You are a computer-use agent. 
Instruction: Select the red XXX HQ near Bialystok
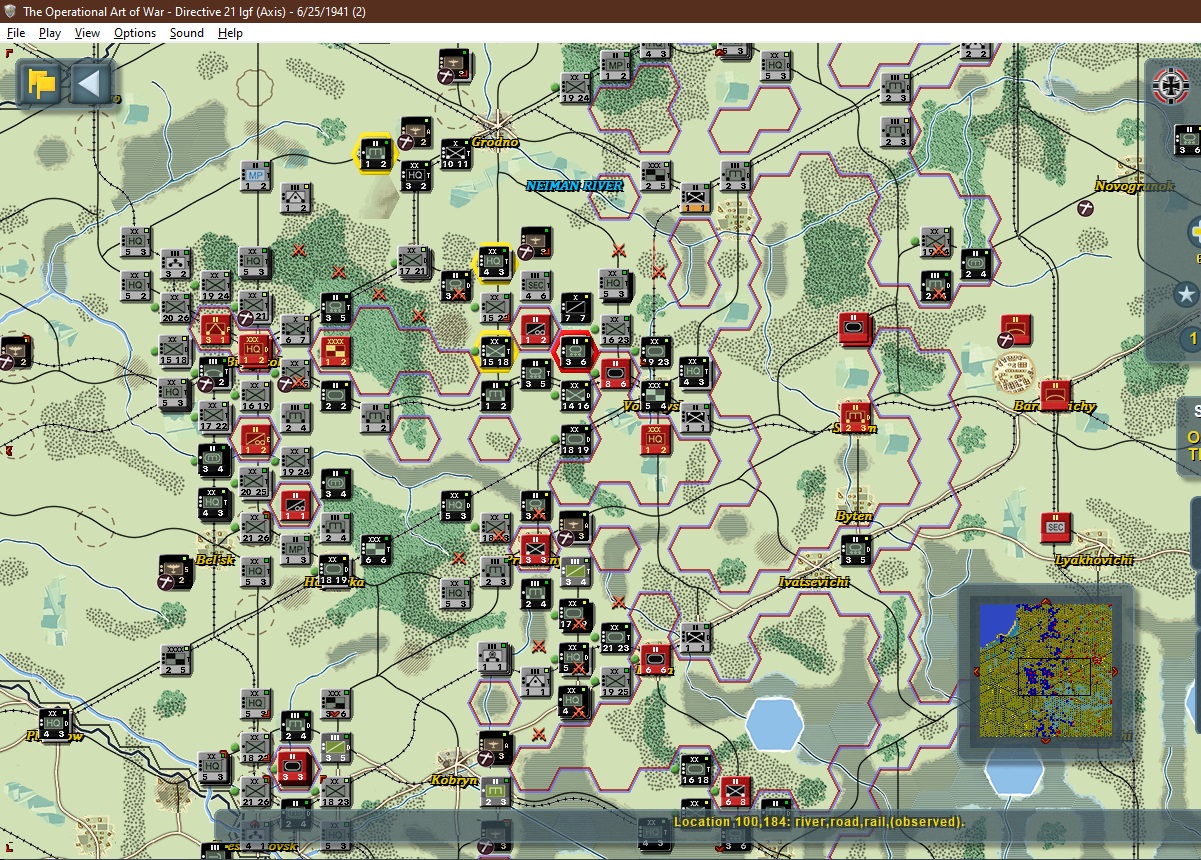pos(255,351)
